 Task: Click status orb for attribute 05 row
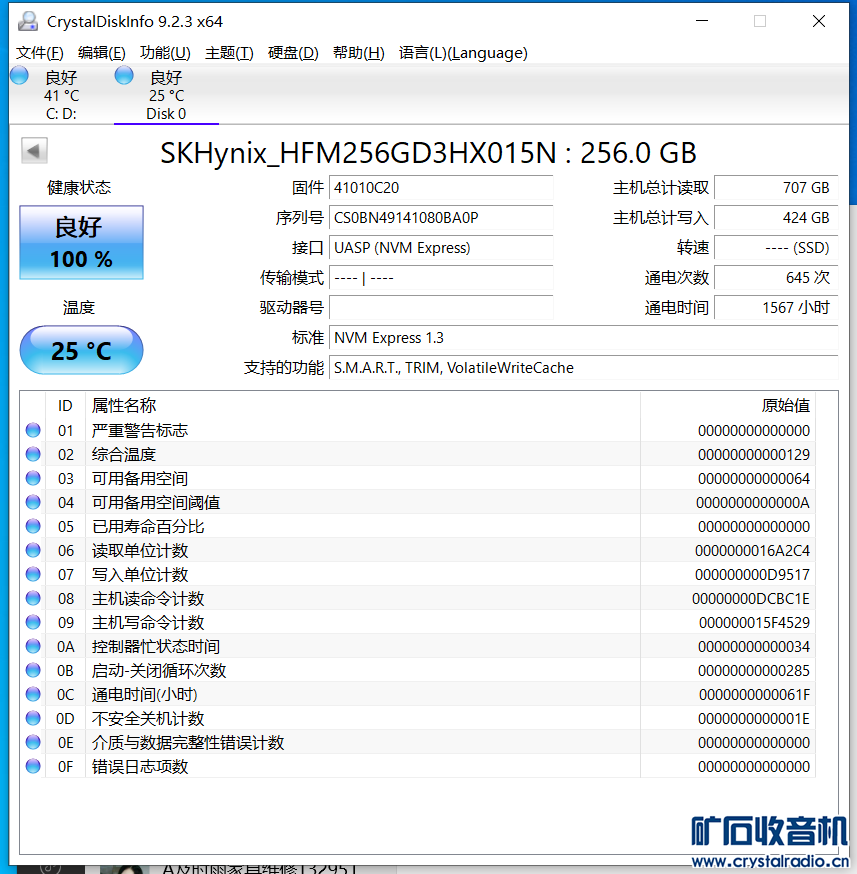pyautogui.click(x=33, y=527)
